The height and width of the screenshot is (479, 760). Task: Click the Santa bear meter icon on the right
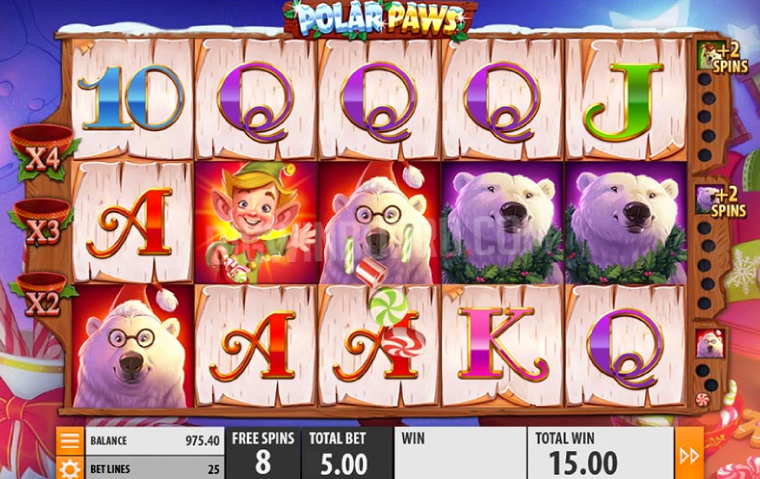click(x=710, y=344)
